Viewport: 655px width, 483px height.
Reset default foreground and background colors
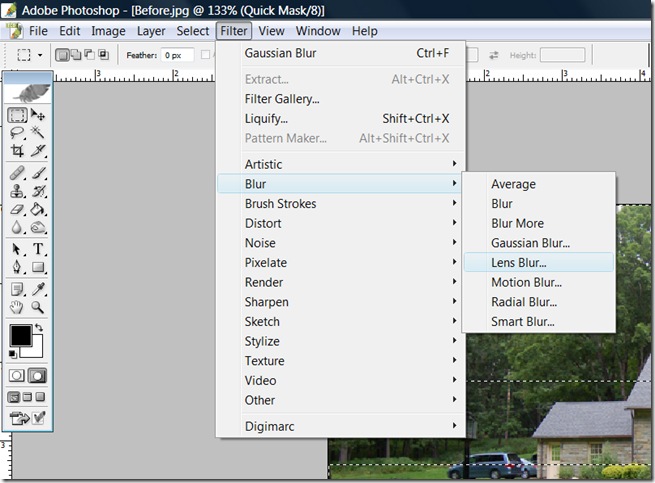[13, 354]
